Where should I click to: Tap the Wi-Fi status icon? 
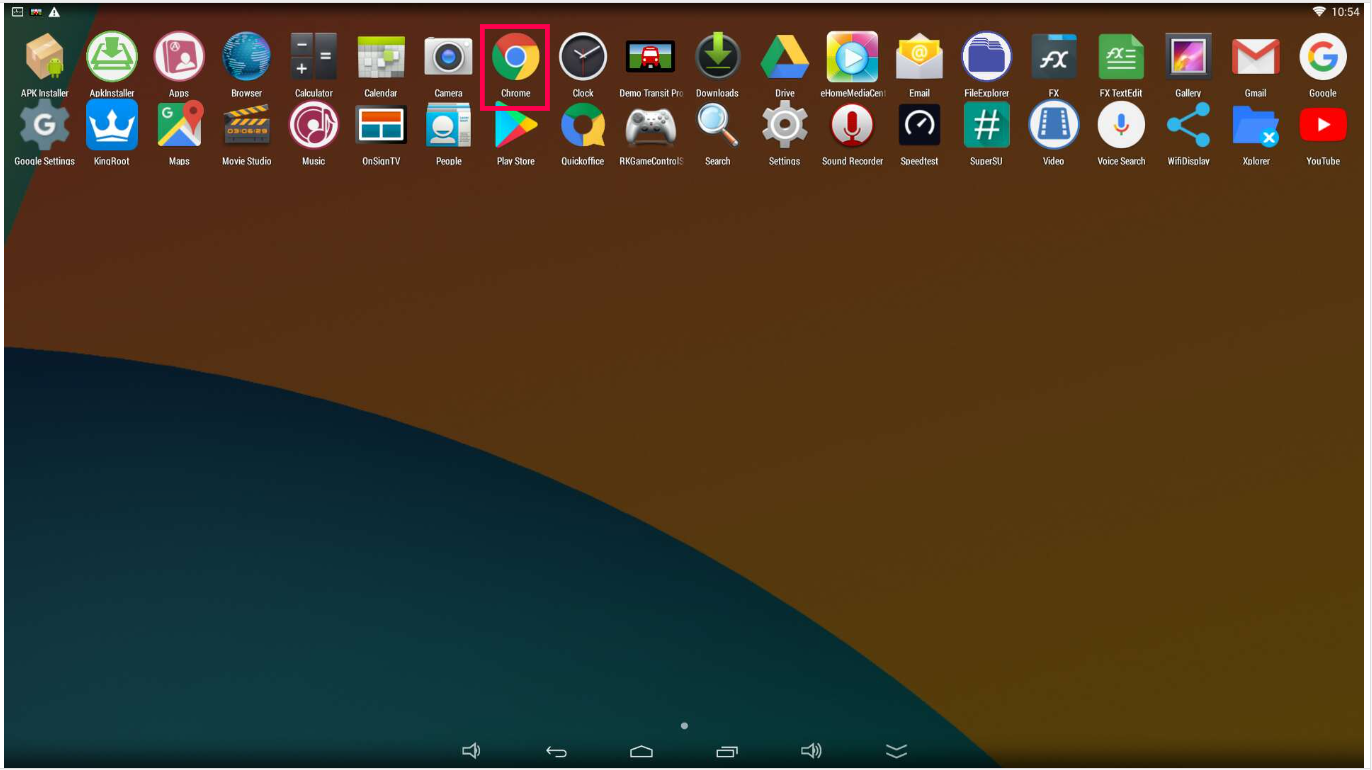tap(1319, 11)
